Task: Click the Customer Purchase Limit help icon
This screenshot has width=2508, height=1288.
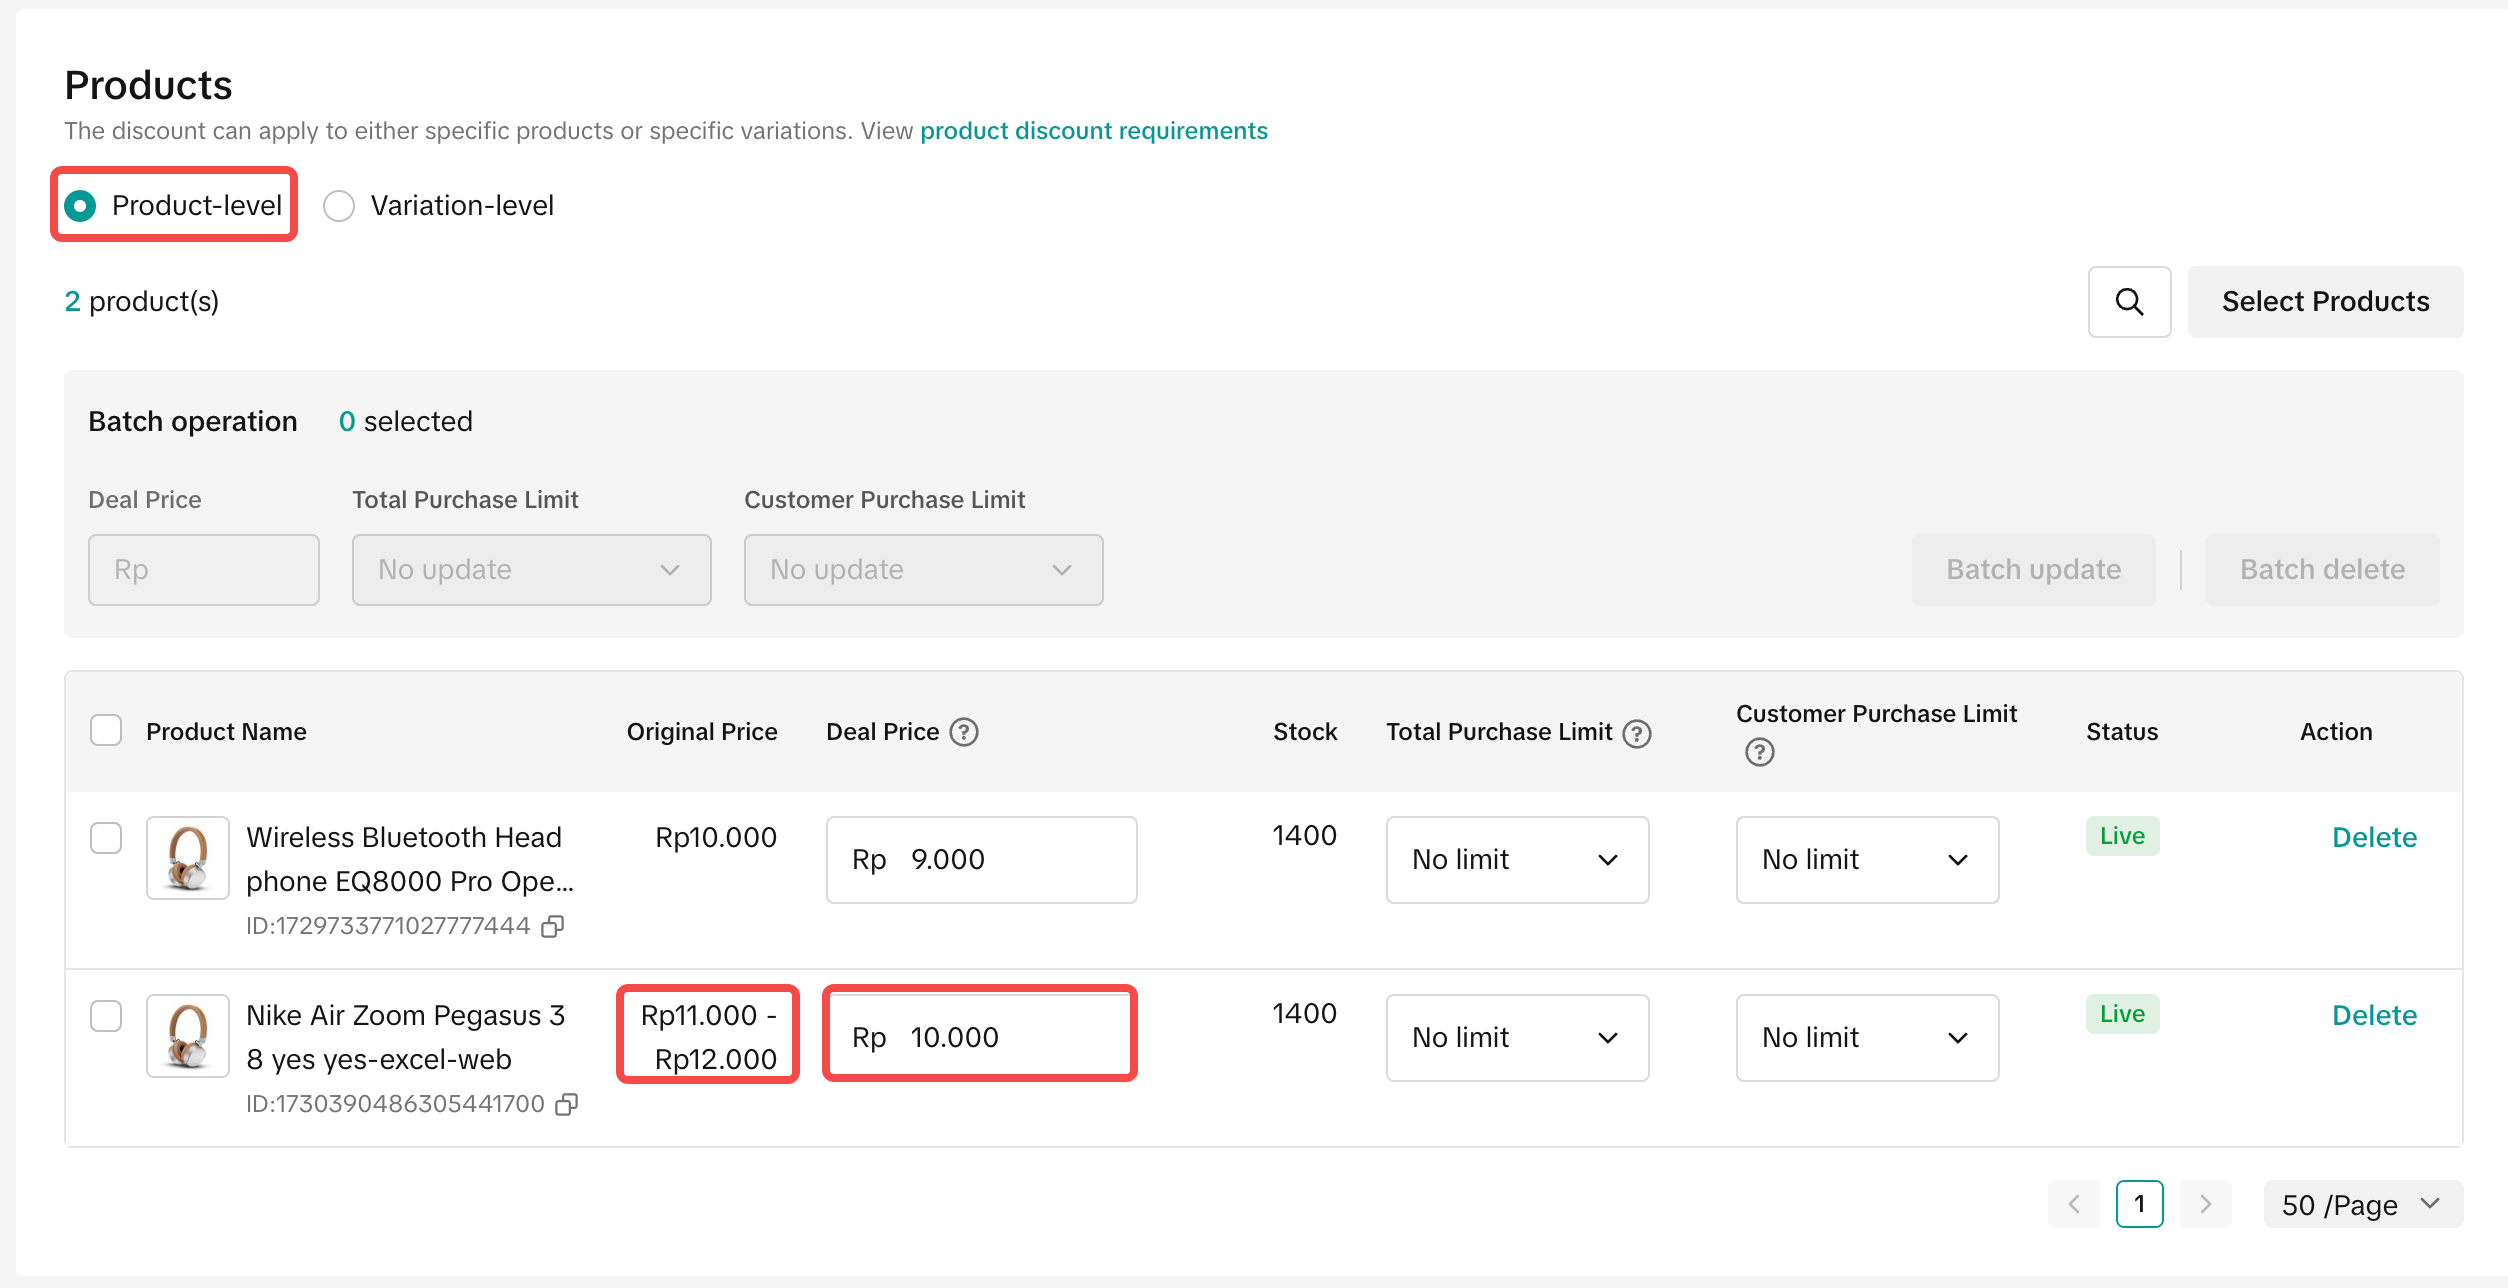Action: pyautogui.click(x=1759, y=752)
